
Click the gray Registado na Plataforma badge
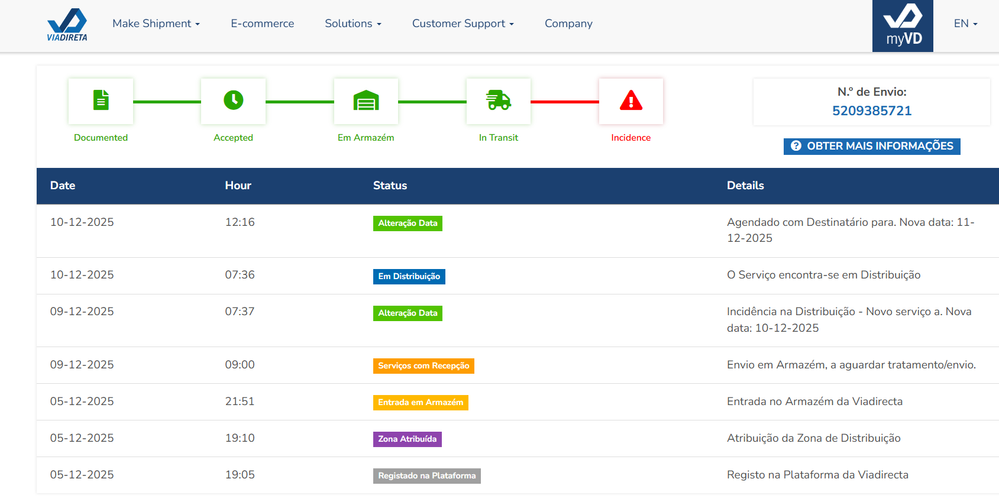[427, 476]
